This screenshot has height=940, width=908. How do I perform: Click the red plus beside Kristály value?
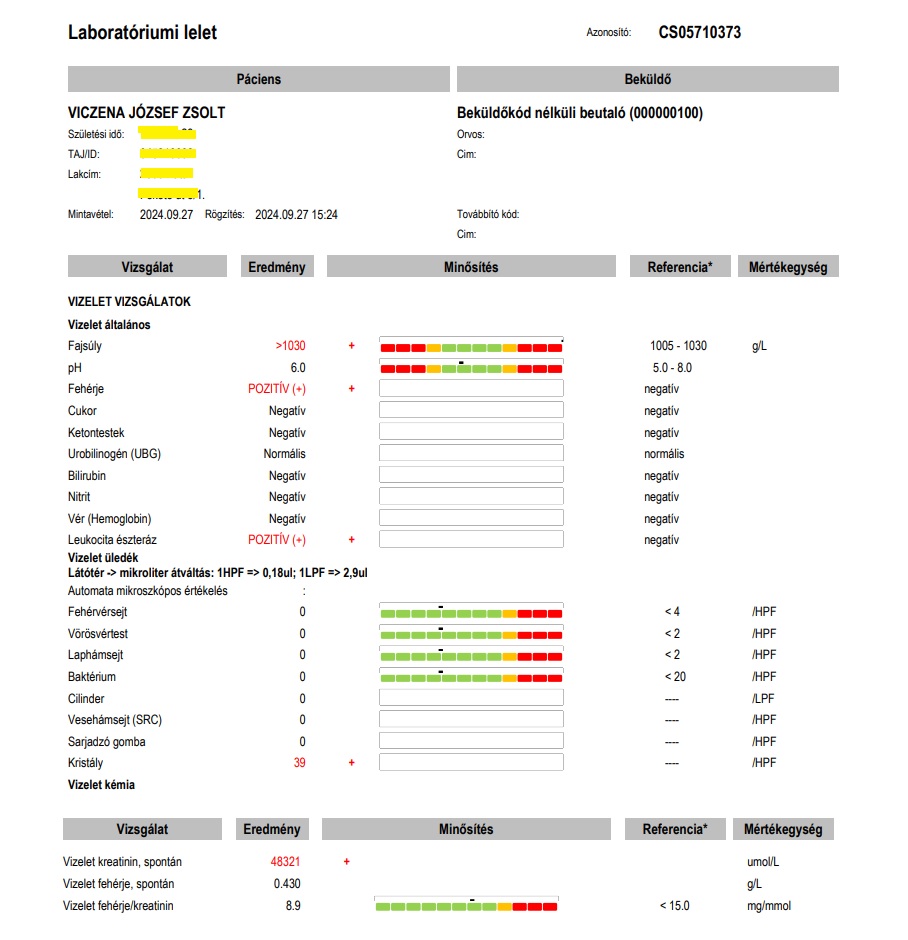pos(351,763)
